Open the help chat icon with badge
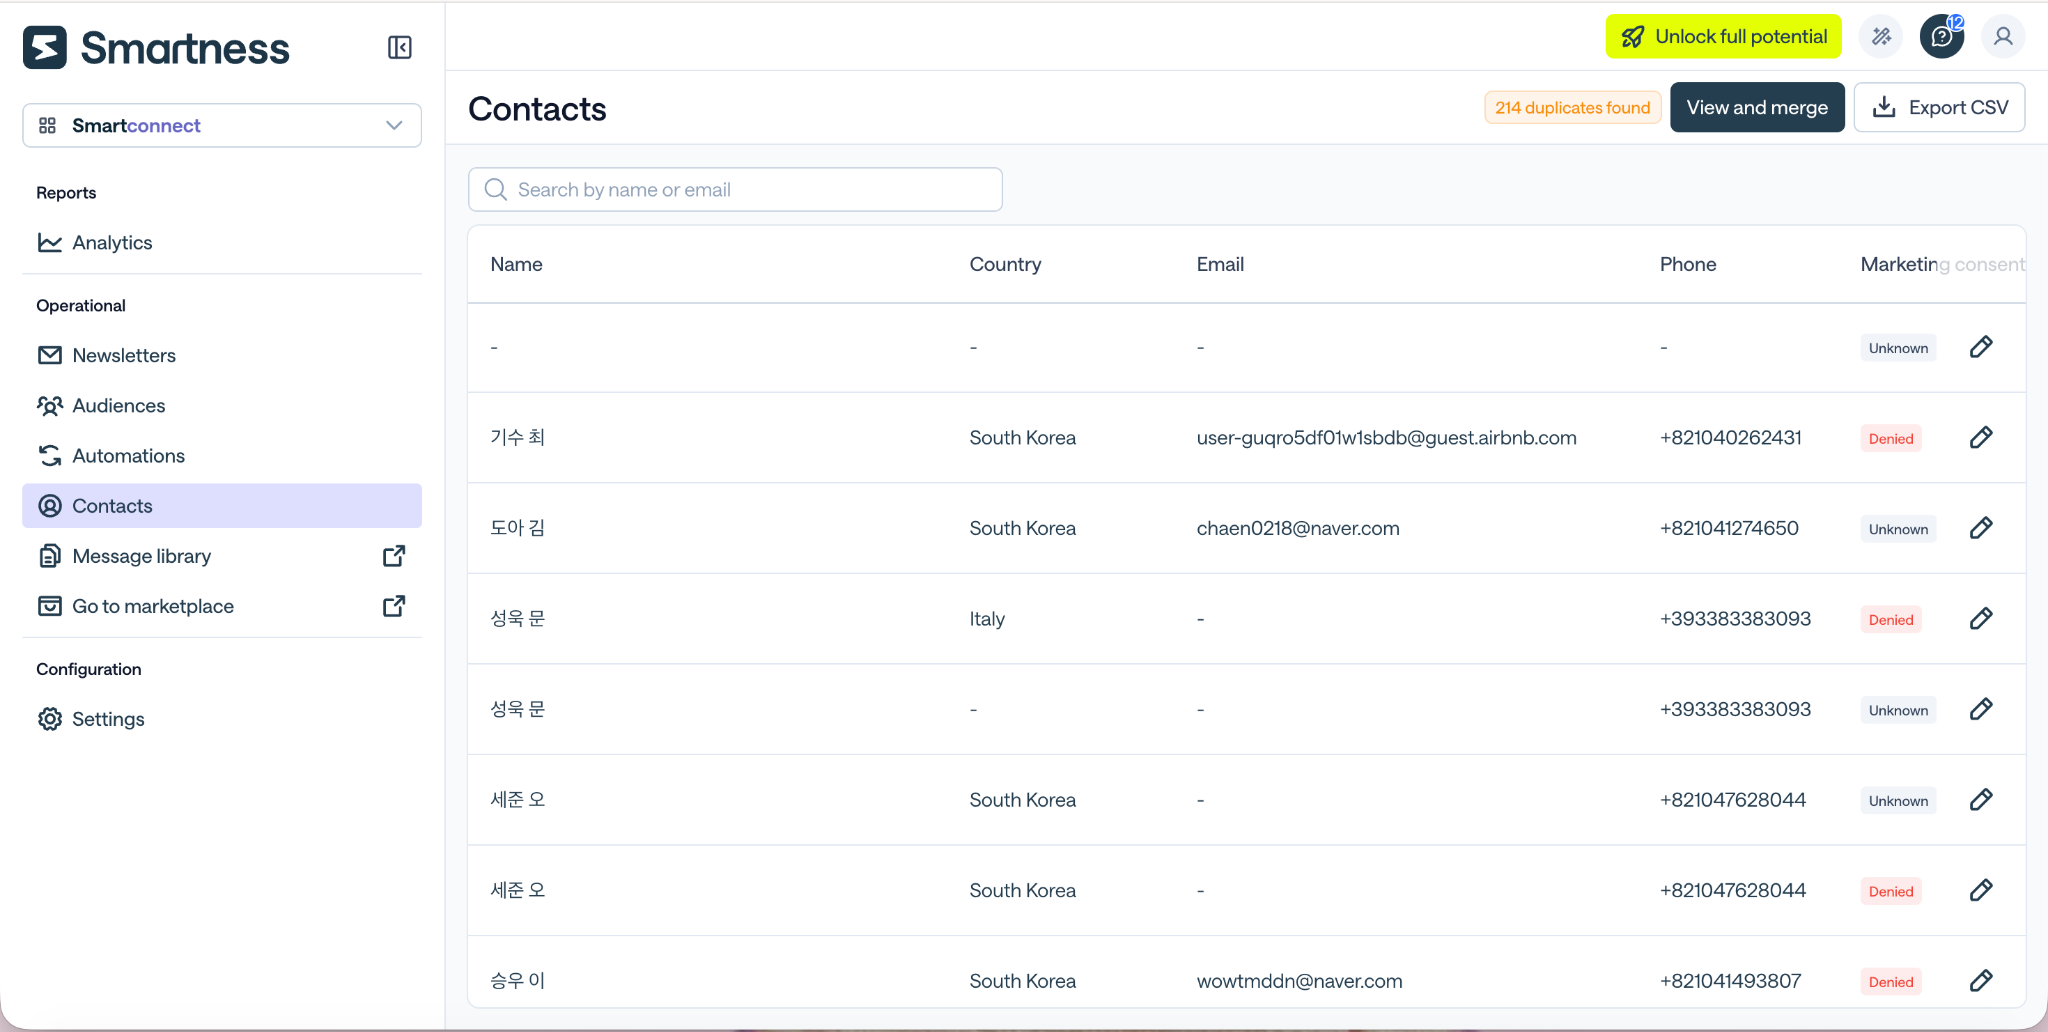This screenshot has height=1032, width=2048. coord(1942,37)
